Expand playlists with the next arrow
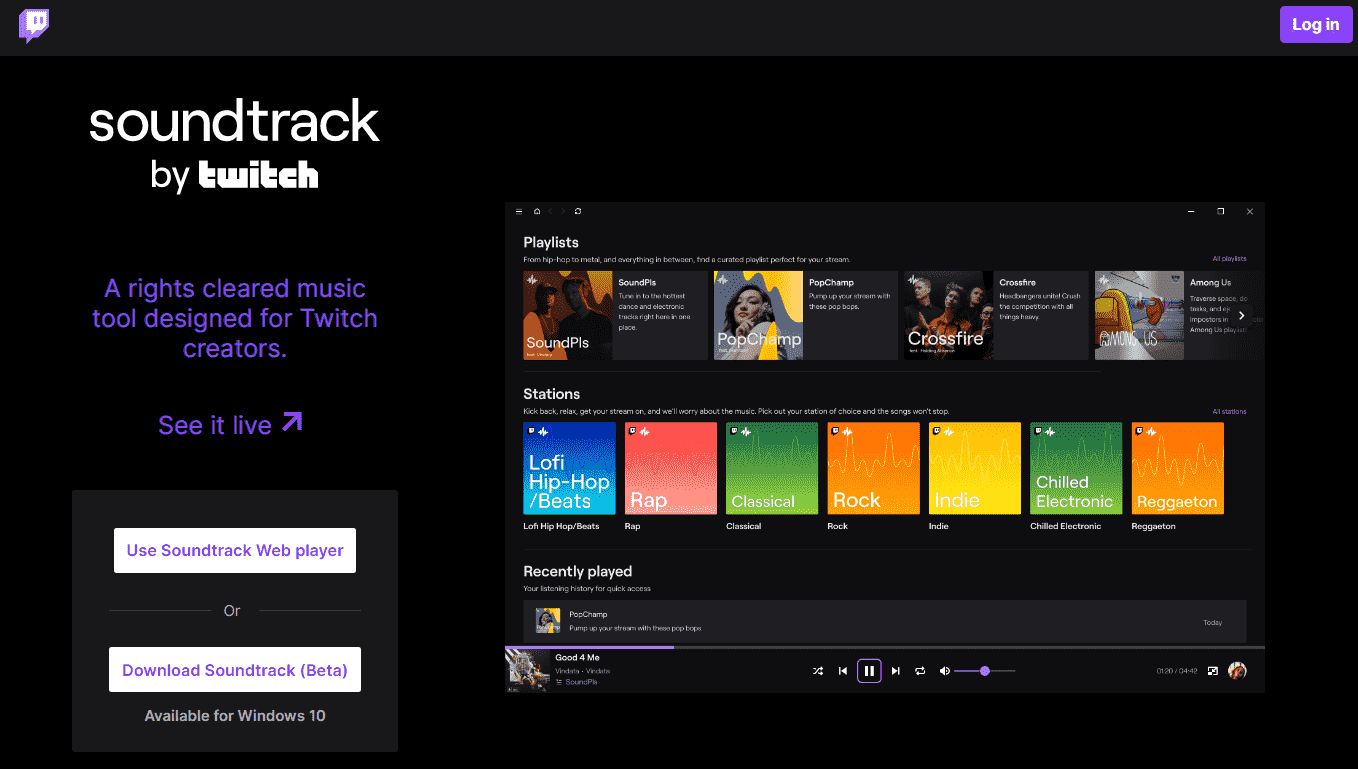The width and height of the screenshot is (1358, 769). pyautogui.click(x=1241, y=316)
